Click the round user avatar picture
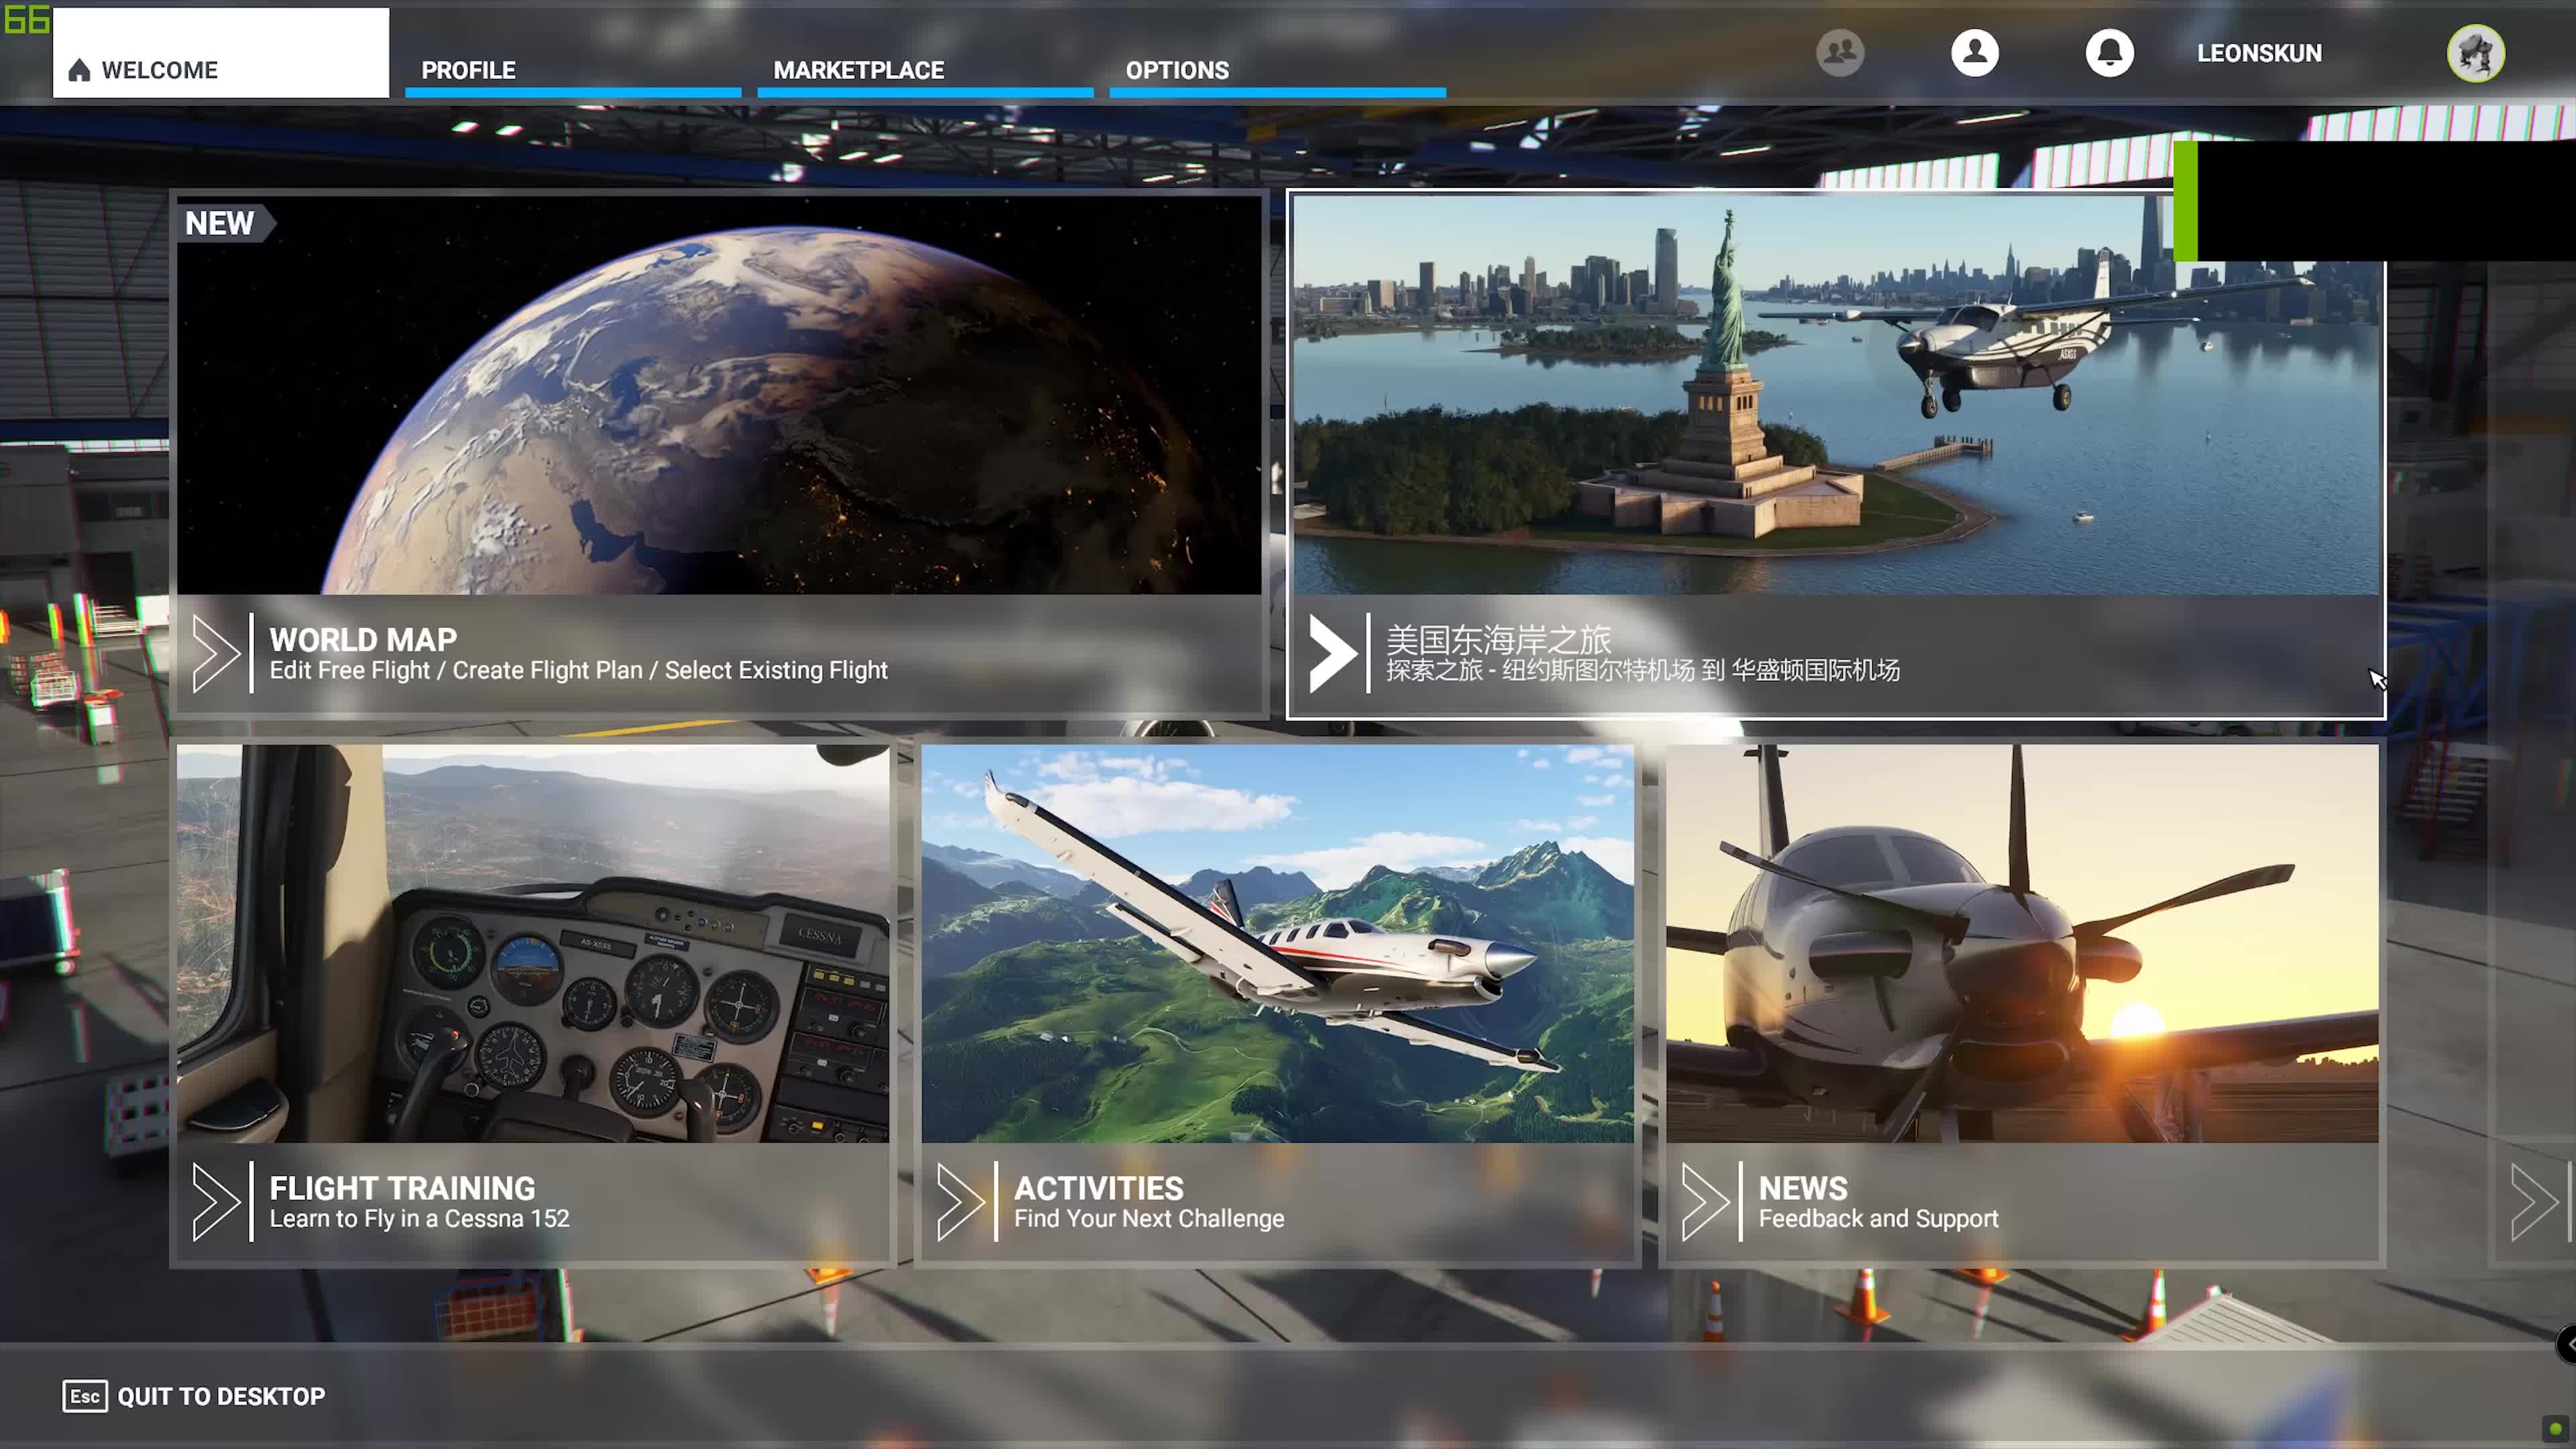 pos(2476,53)
